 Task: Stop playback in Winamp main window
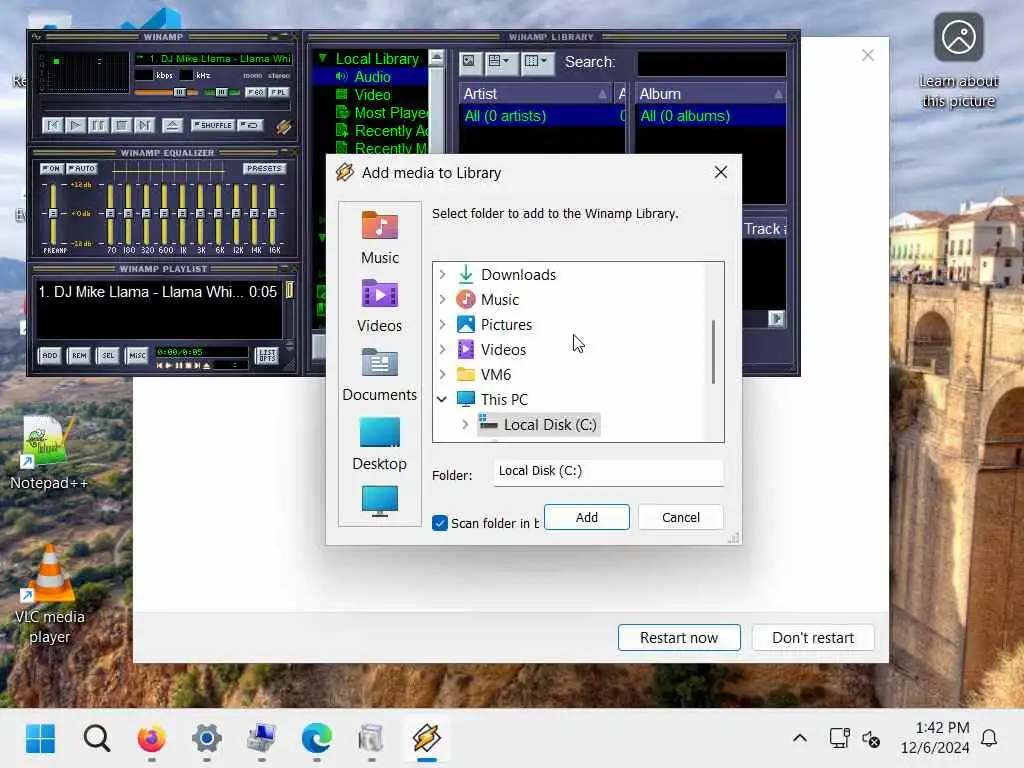[121, 125]
